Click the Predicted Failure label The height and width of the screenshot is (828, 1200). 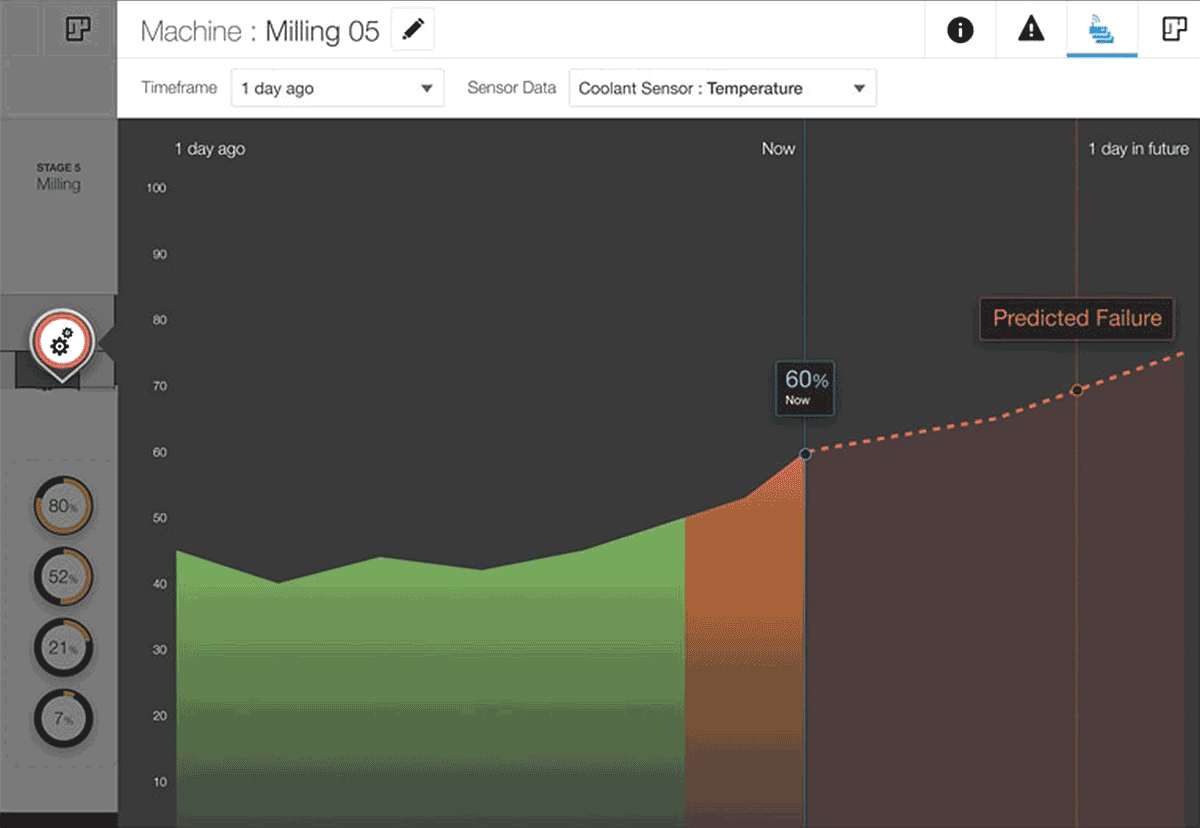pos(1077,319)
